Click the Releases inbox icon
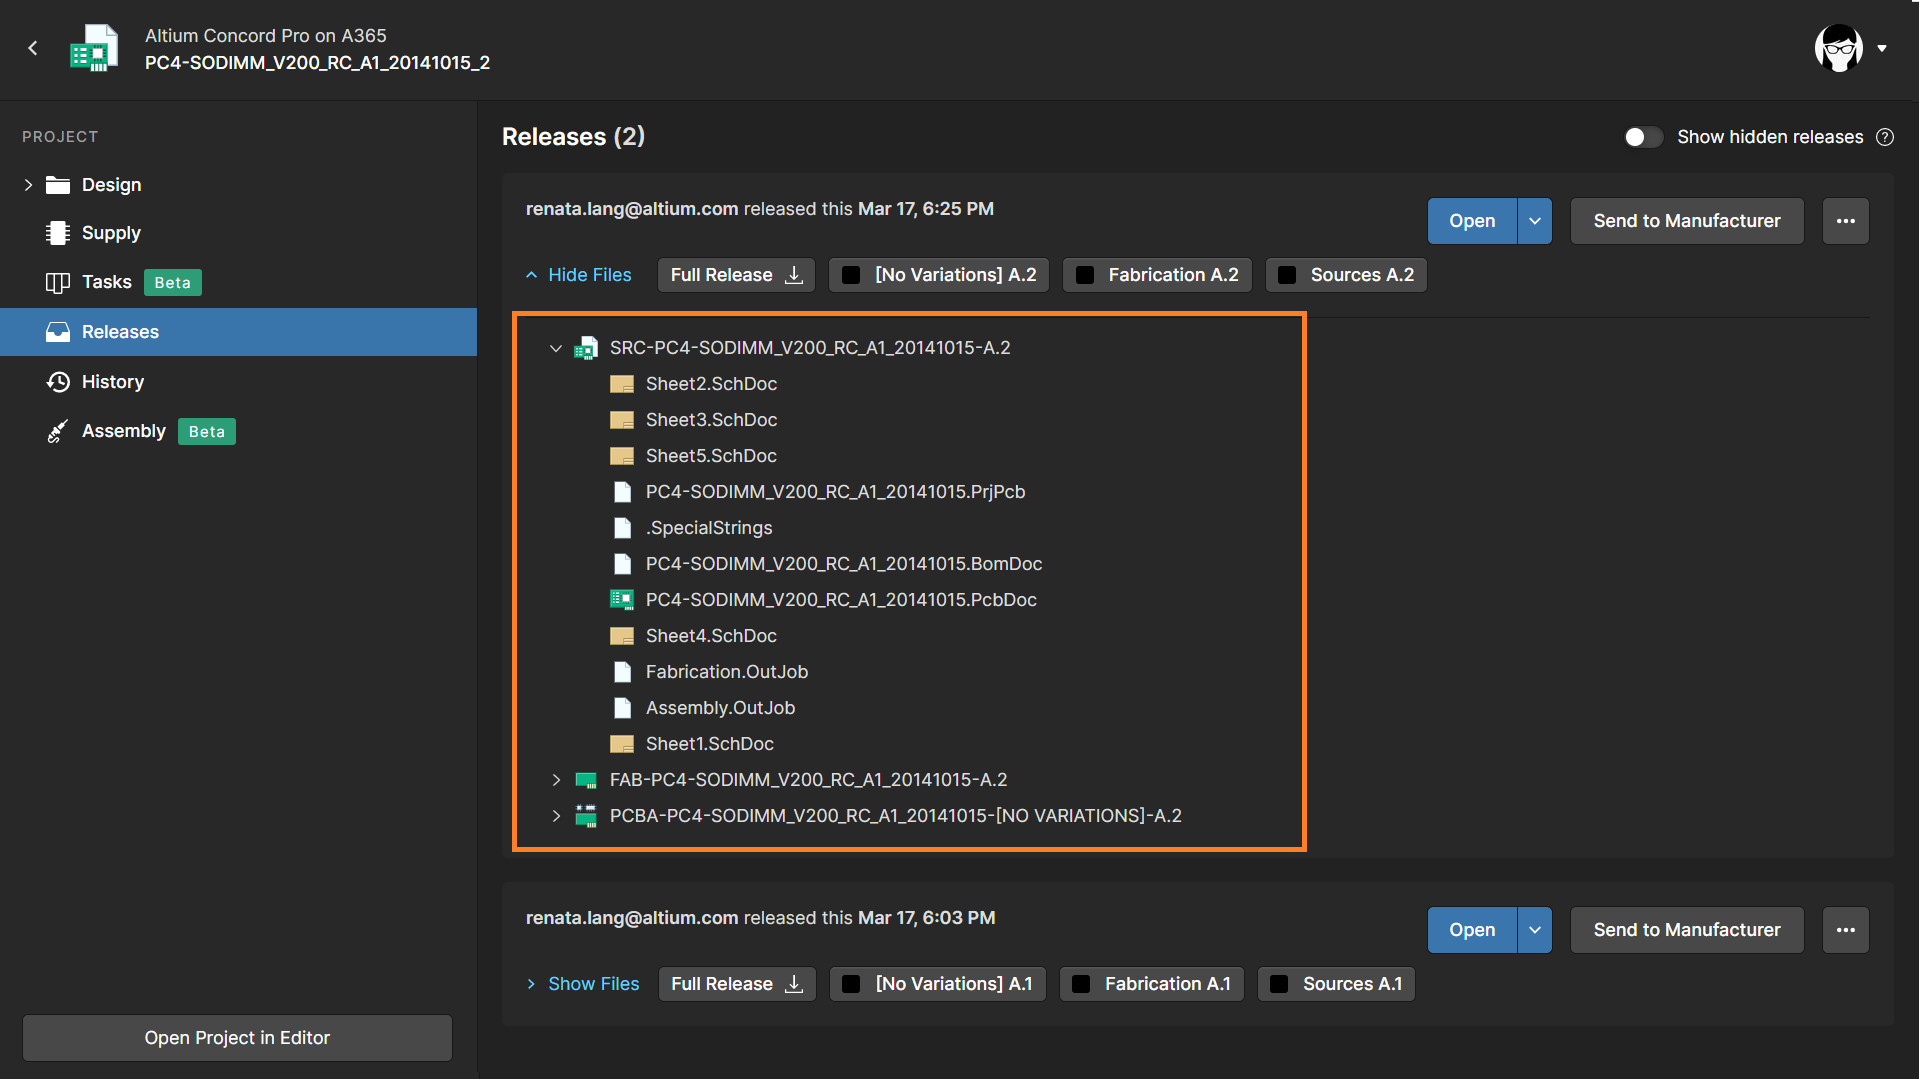Viewport: 1919px width, 1079px height. click(x=57, y=331)
